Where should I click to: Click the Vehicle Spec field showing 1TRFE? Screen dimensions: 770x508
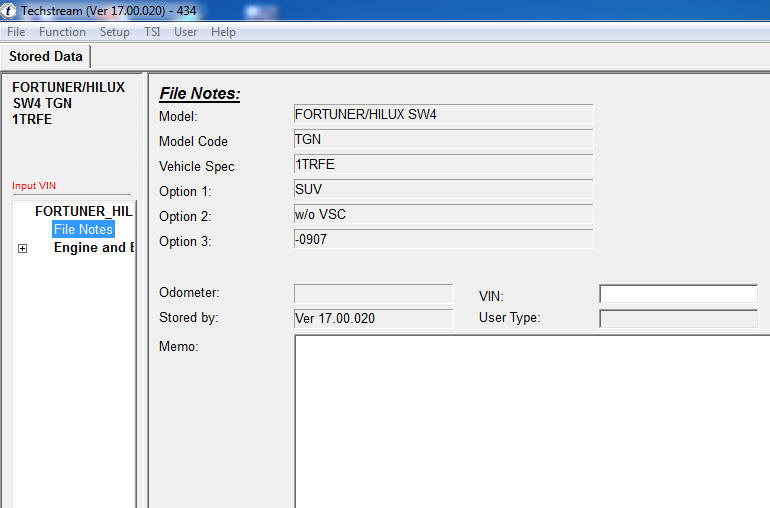(x=443, y=165)
